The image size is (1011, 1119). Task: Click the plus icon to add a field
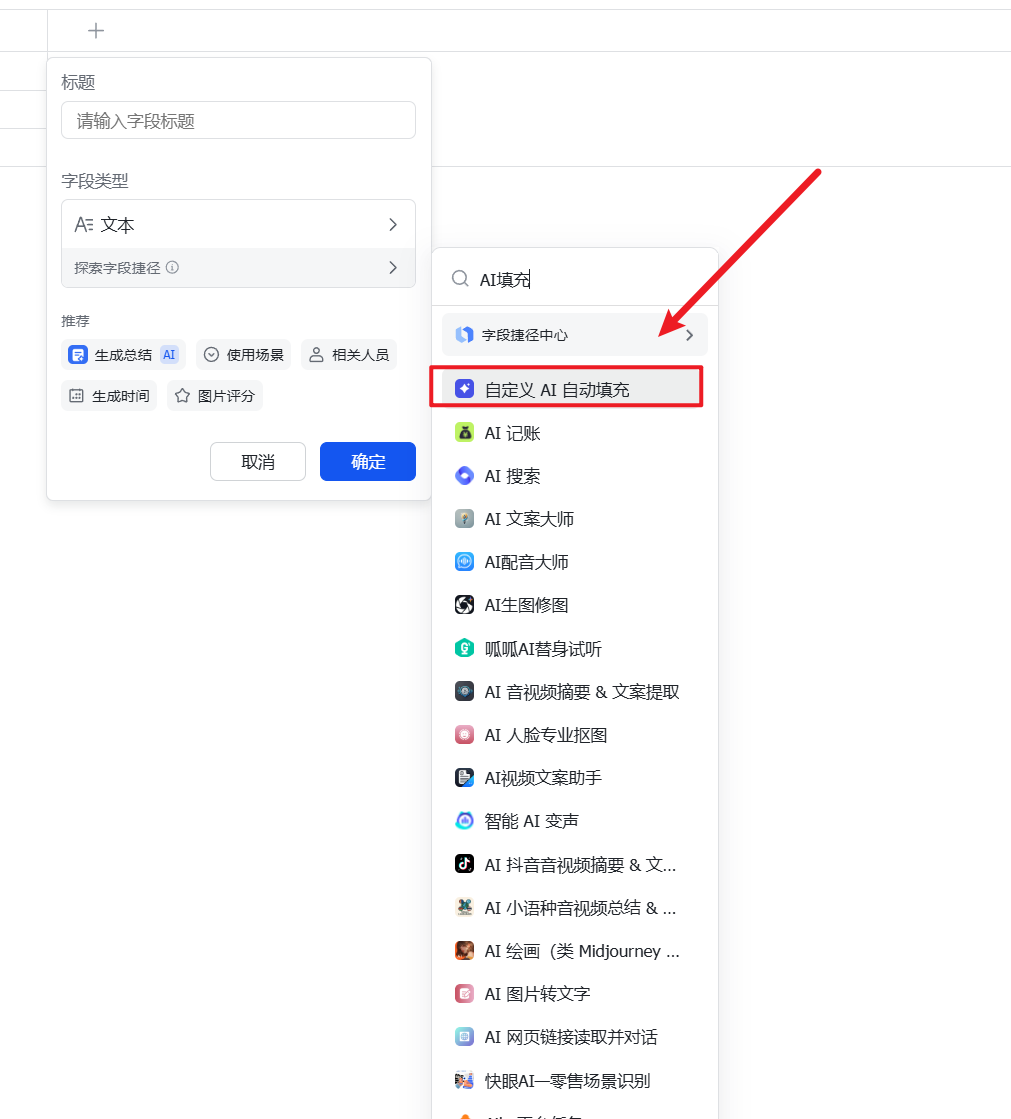96,31
